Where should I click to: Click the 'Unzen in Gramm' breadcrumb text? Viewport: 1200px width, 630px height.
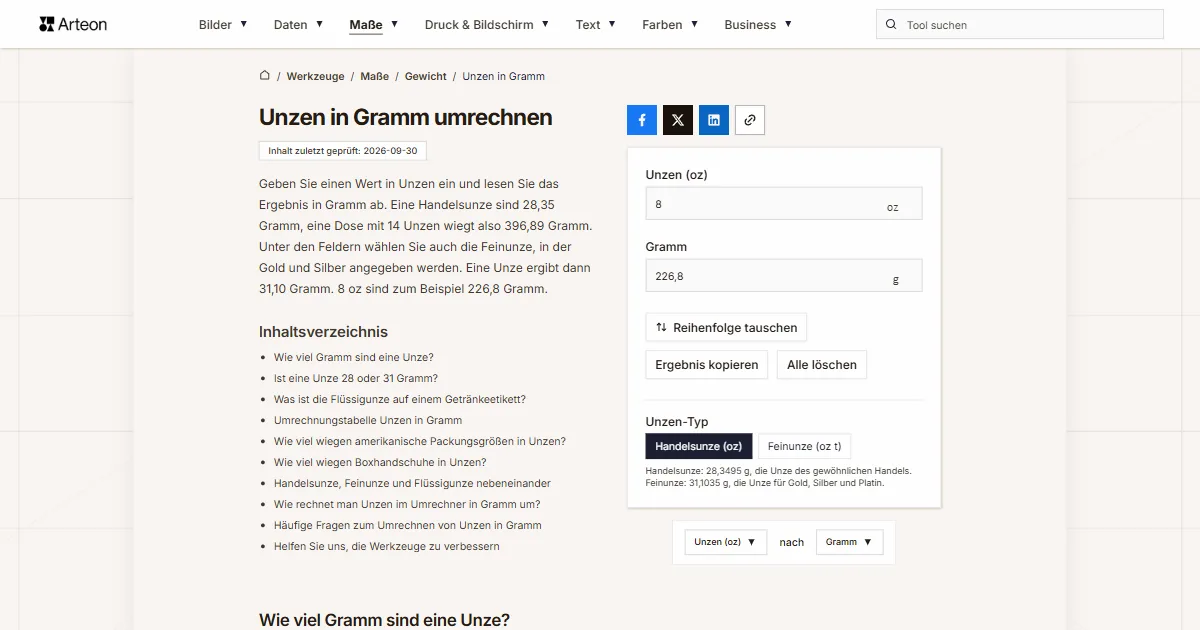[504, 76]
